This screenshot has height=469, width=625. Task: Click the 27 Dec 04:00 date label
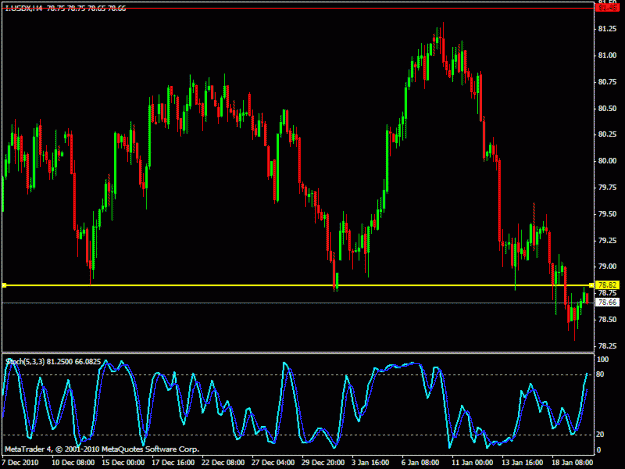coord(273,463)
